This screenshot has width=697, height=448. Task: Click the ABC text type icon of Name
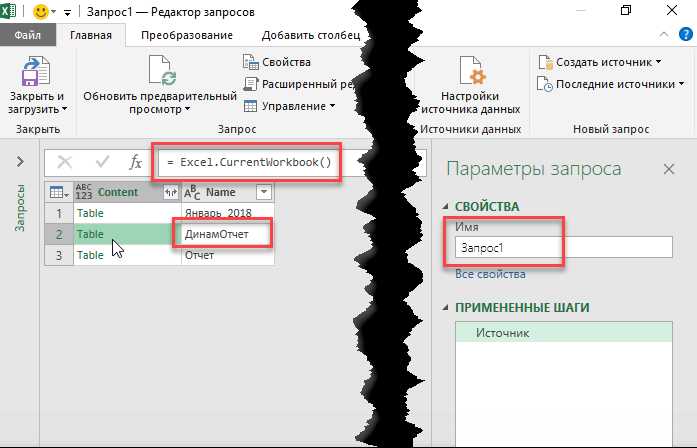pos(192,192)
